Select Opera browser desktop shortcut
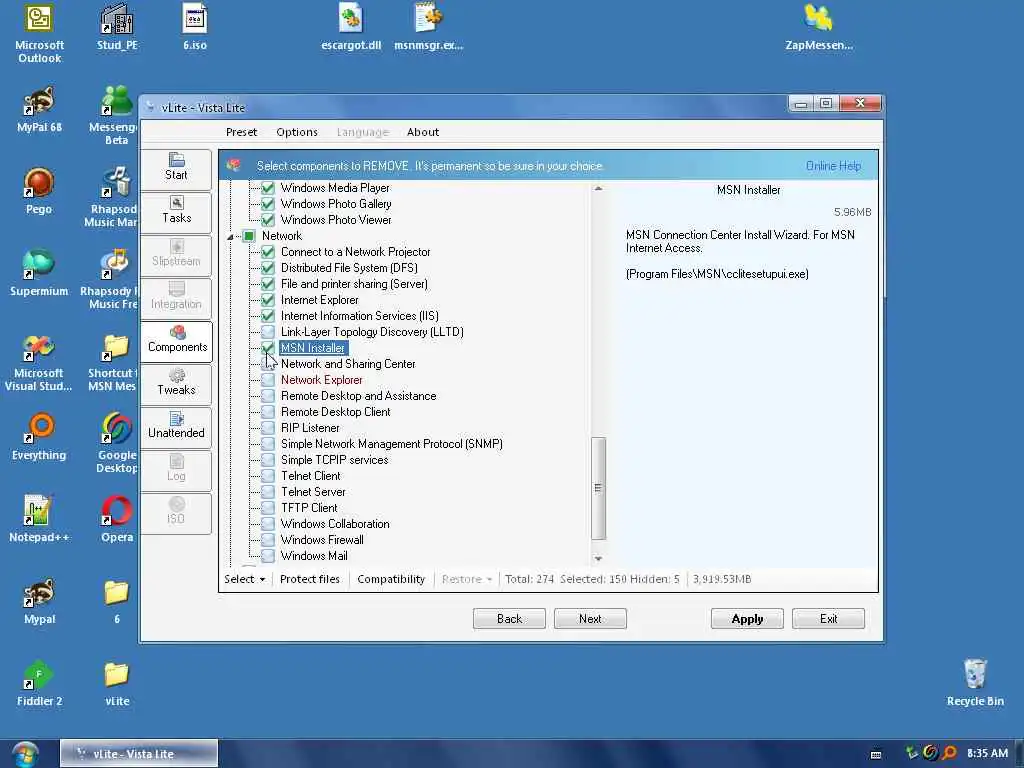Screen dimensions: 1024x768 point(117,519)
